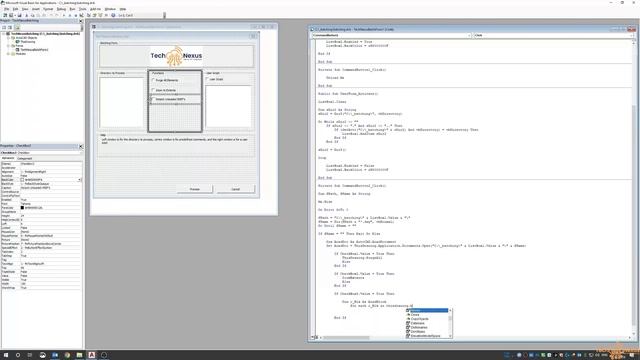Toggle the User Script checkbox on form
The width and height of the screenshot is (640, 360).
point(207,79)
